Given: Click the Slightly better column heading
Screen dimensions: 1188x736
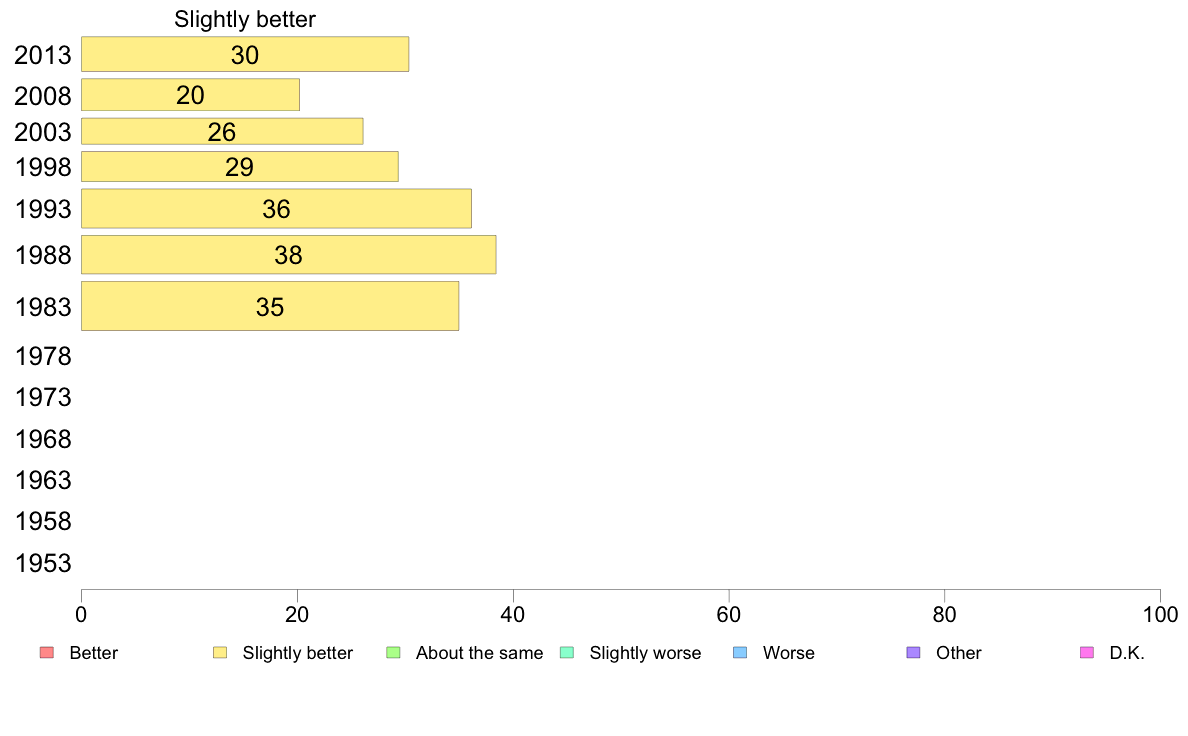Looking at the screenshot, I should [245, 19].
